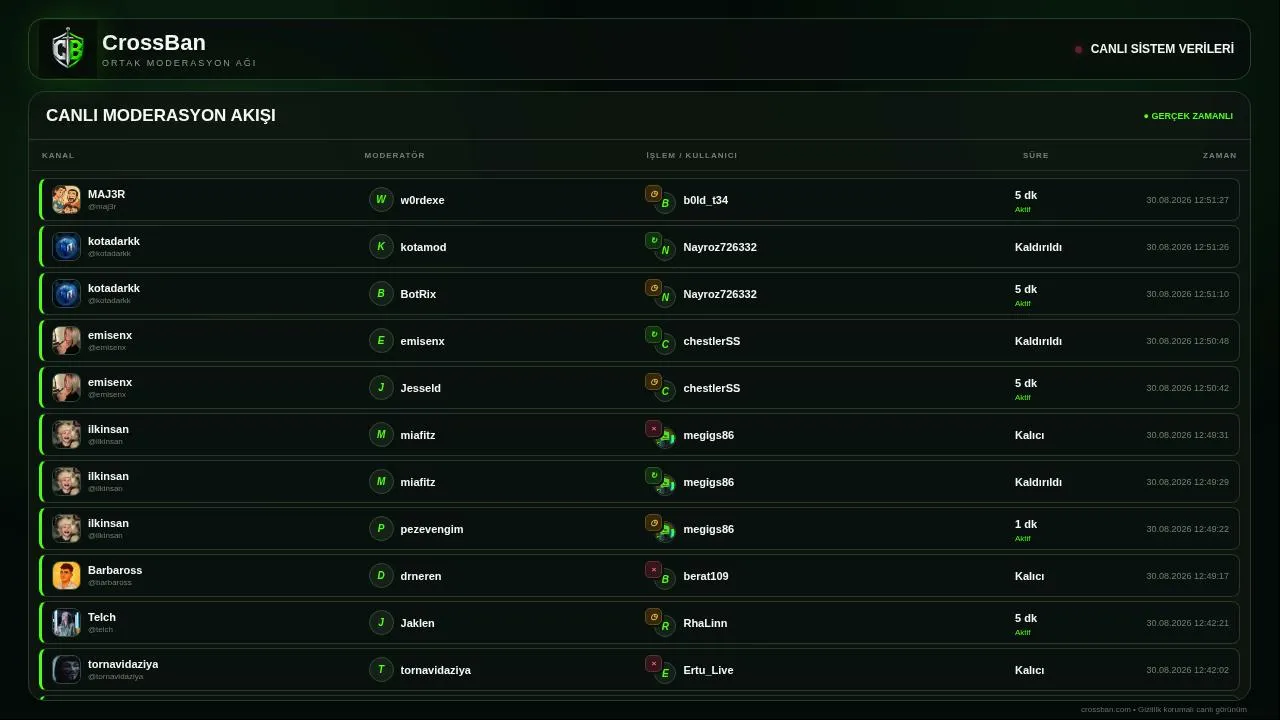This screenshot has height=720, width=1280.
Task: Sort by the KANAL column header
Action: click(58, 155)
